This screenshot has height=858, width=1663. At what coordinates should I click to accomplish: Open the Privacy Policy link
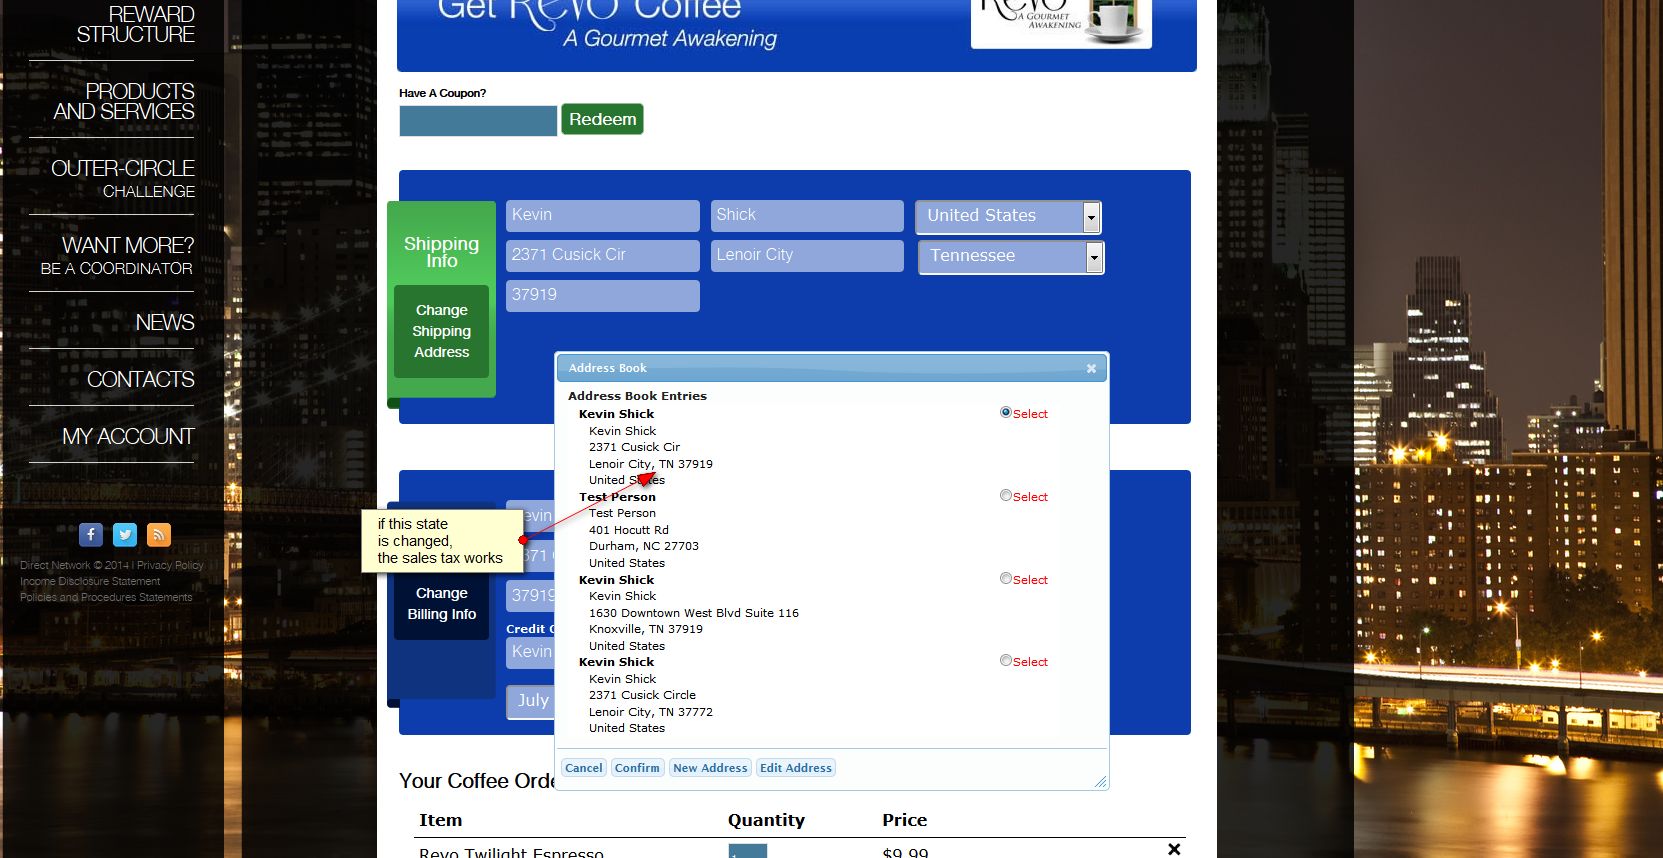pos(170,565)
